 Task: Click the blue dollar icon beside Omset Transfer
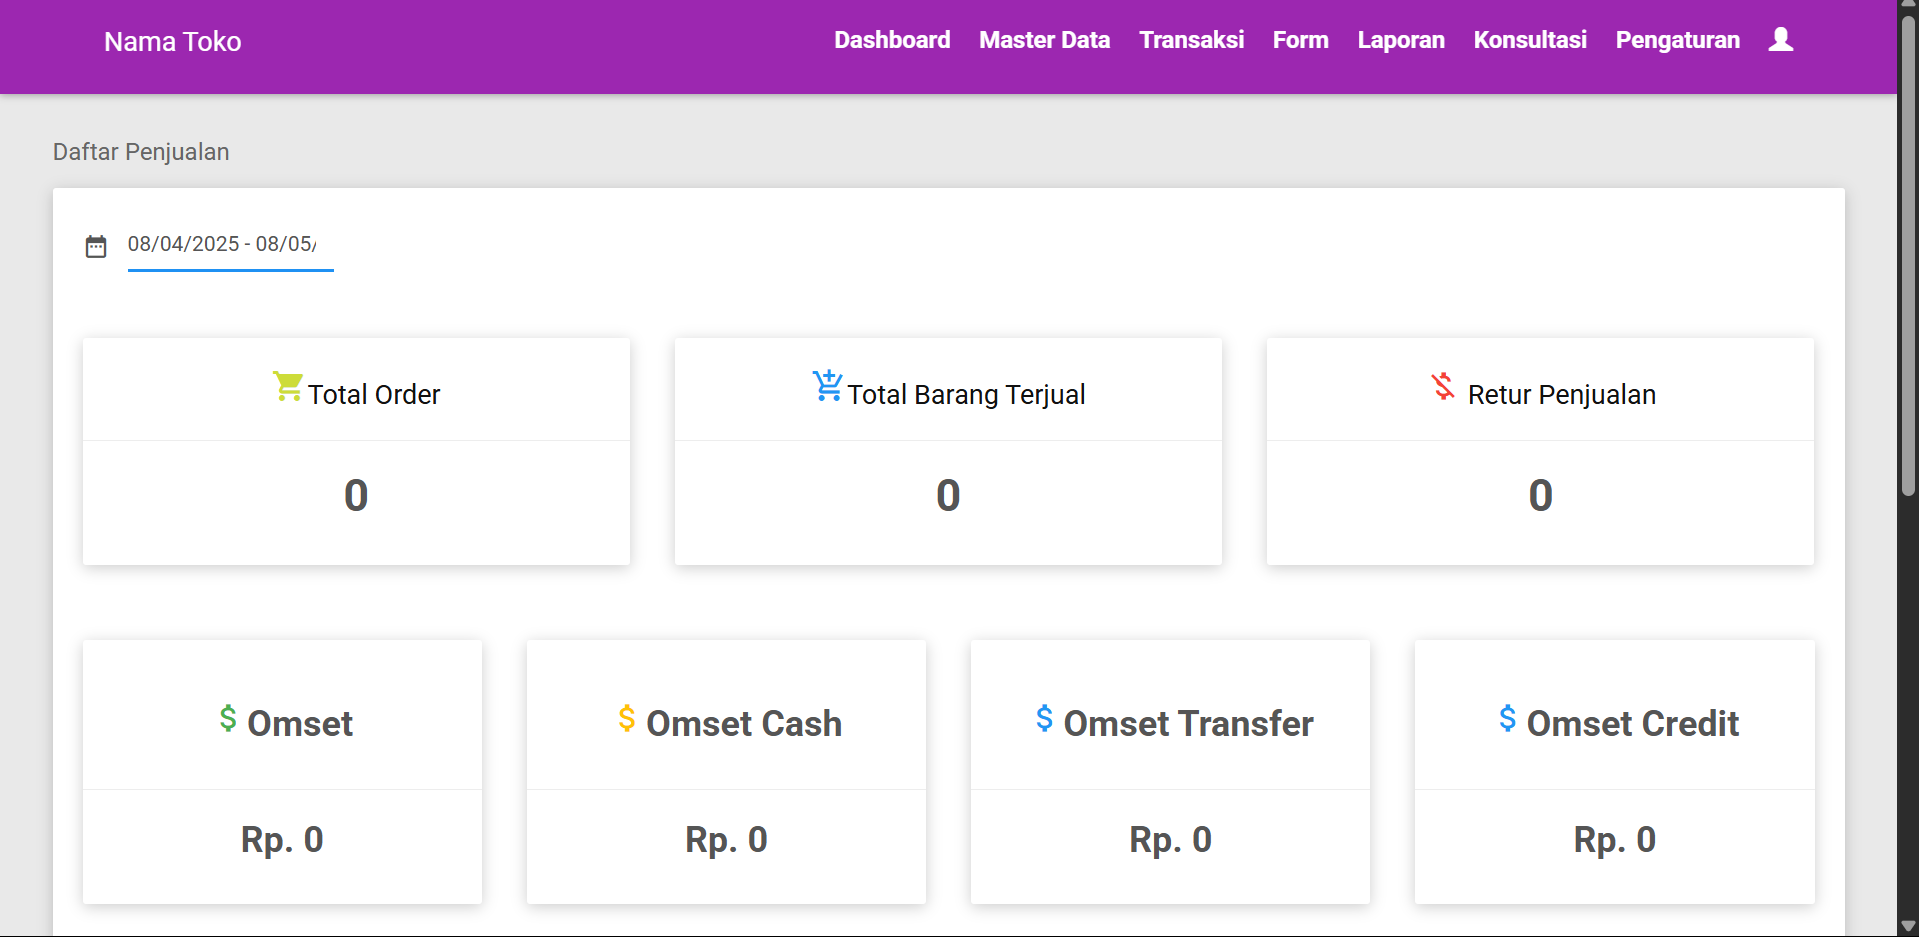(x=1044, y=718)
